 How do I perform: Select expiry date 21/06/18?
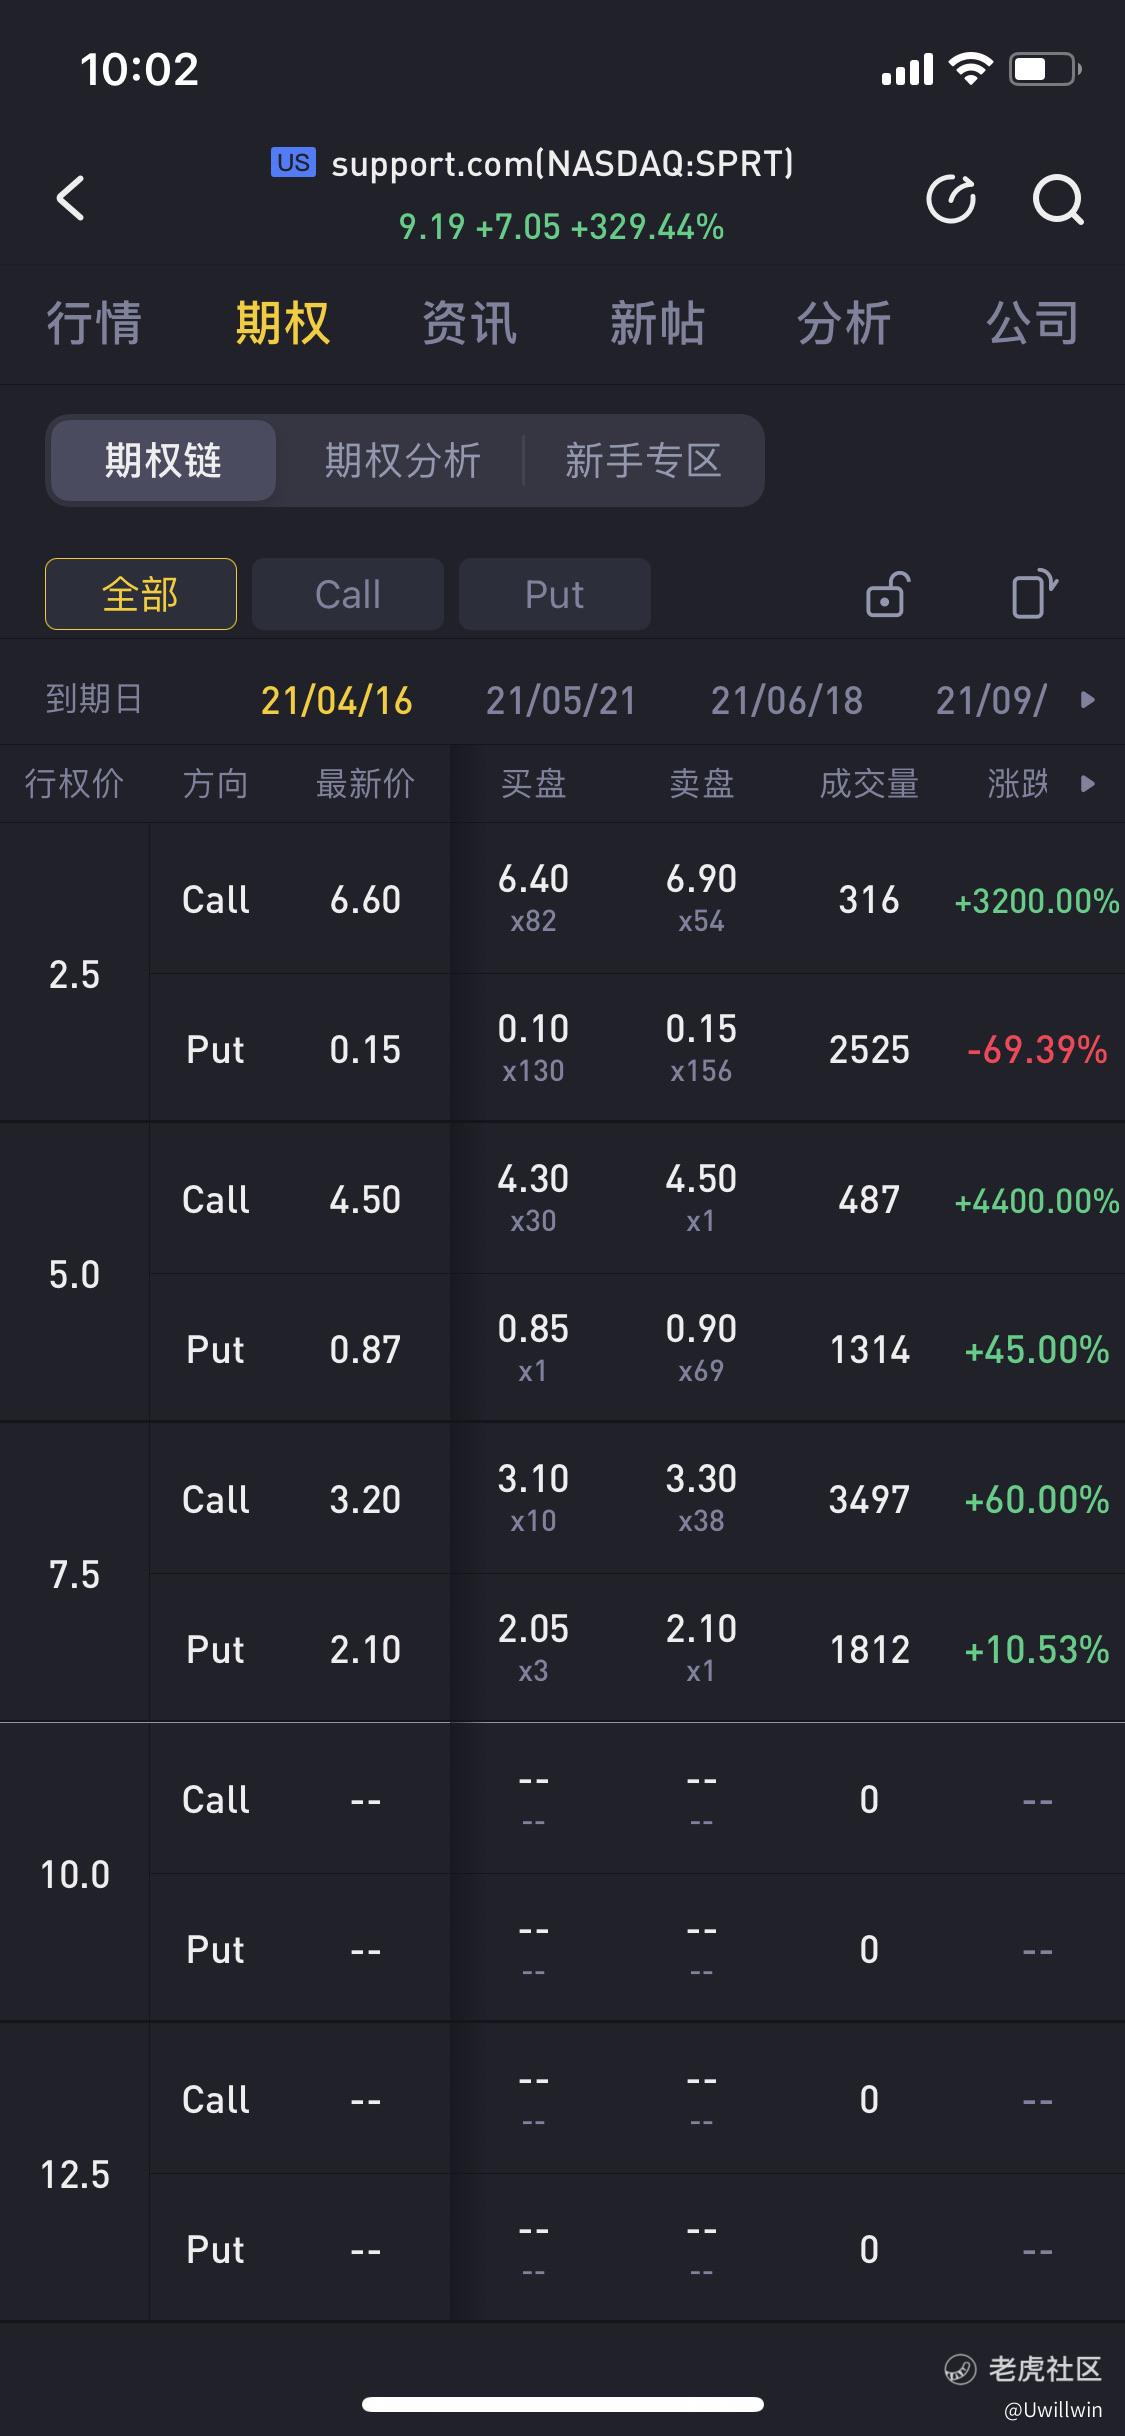coord(787,700)
